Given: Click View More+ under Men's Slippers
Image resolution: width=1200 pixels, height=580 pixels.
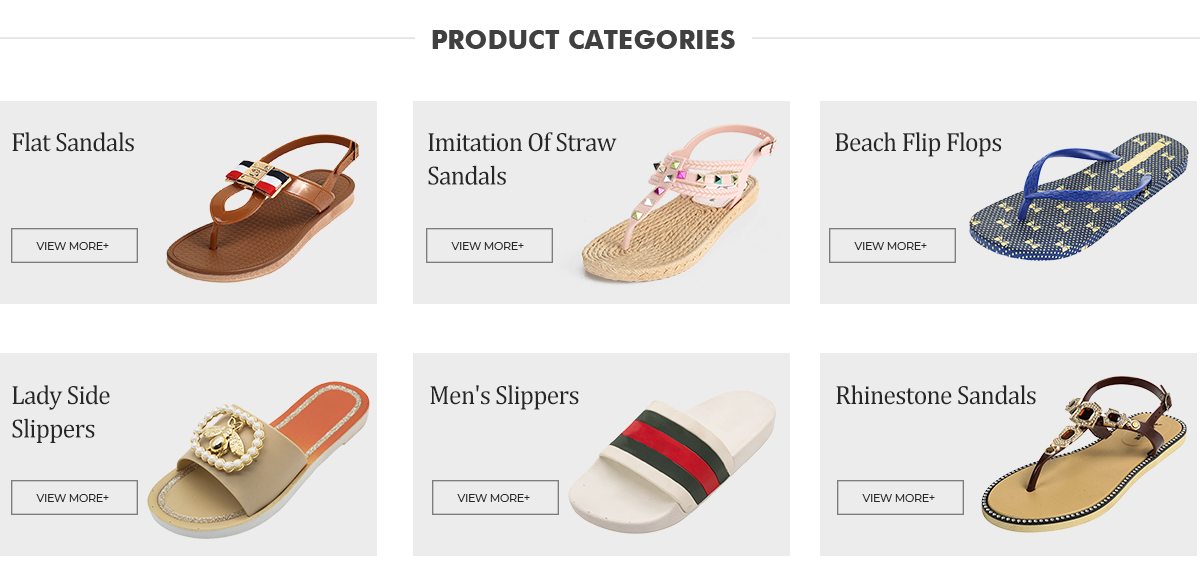Looking at the screenshot, I should [495, 498].
